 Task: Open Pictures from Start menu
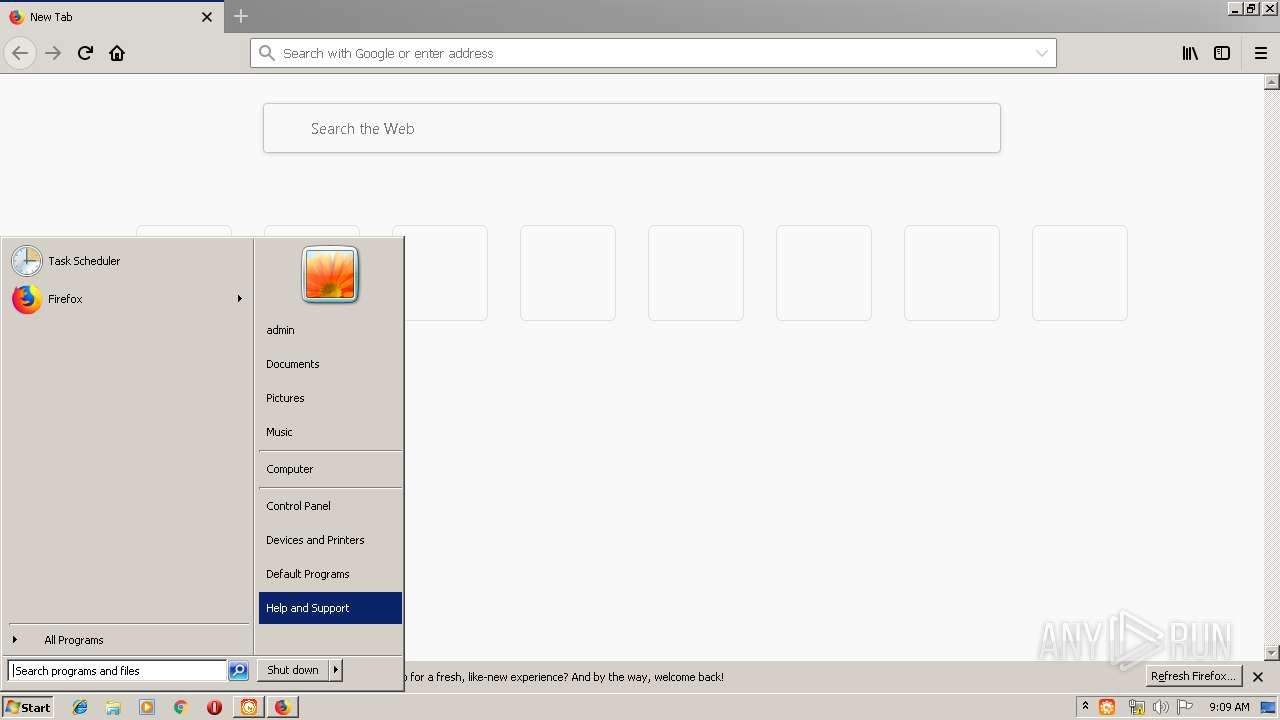(x=330, y=398)
